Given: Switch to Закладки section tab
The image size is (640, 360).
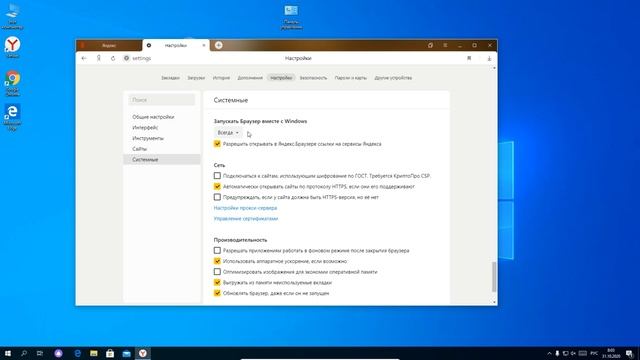Looking at the screenshot, I should pyautogui.click(x=170, y=78).
